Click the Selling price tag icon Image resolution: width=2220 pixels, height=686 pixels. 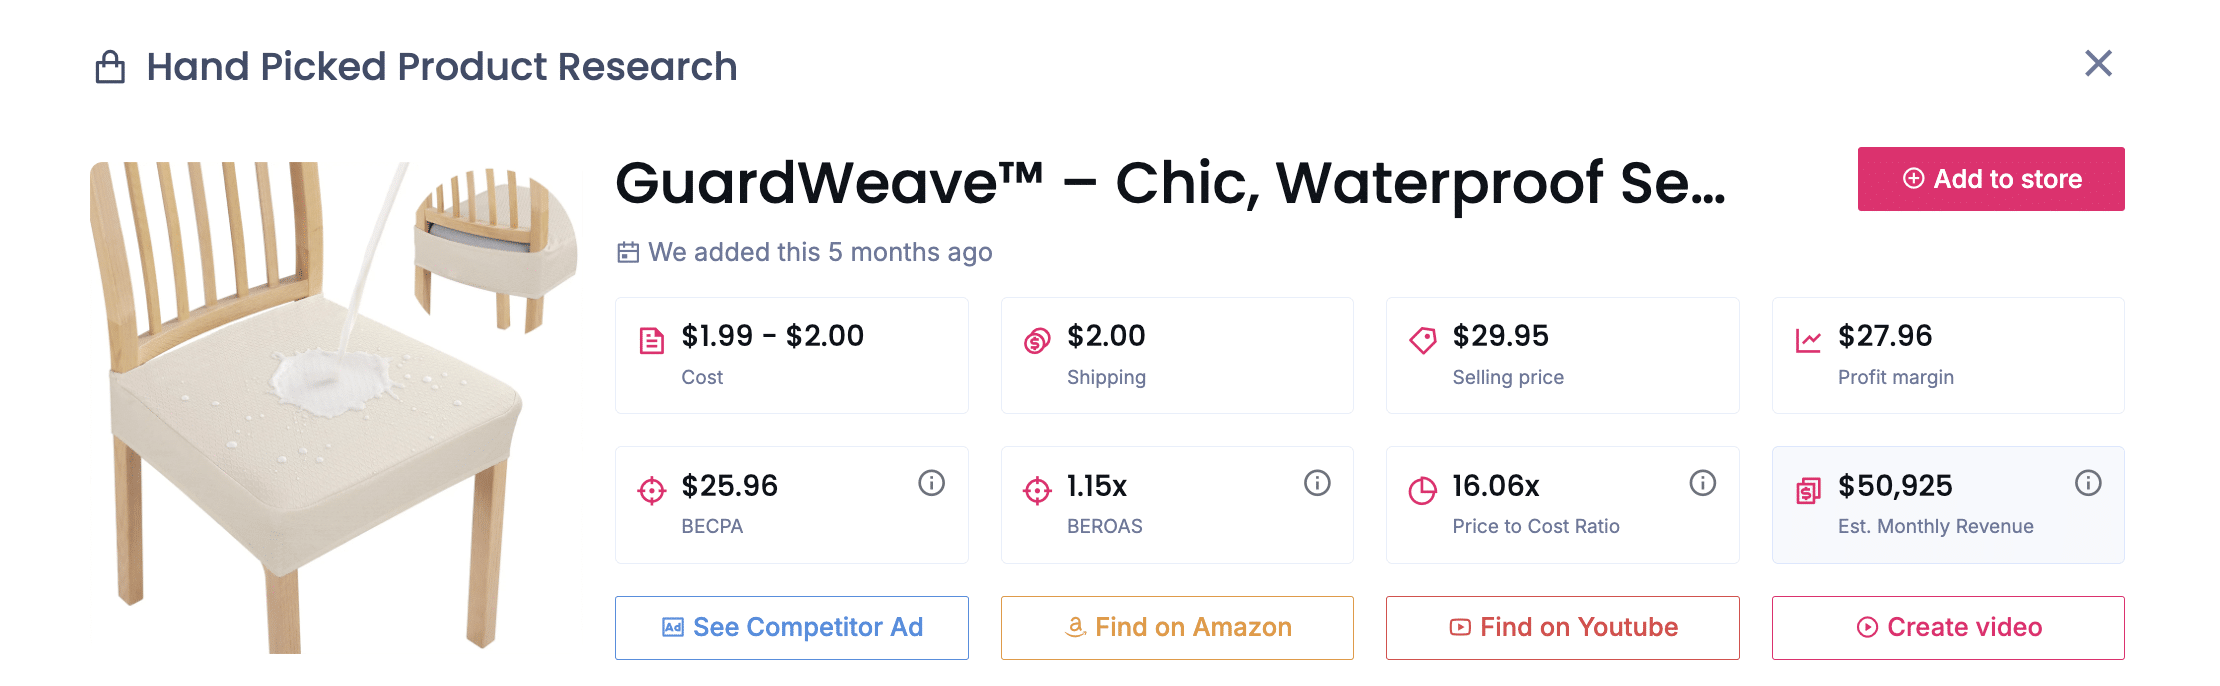(1422, 341)
